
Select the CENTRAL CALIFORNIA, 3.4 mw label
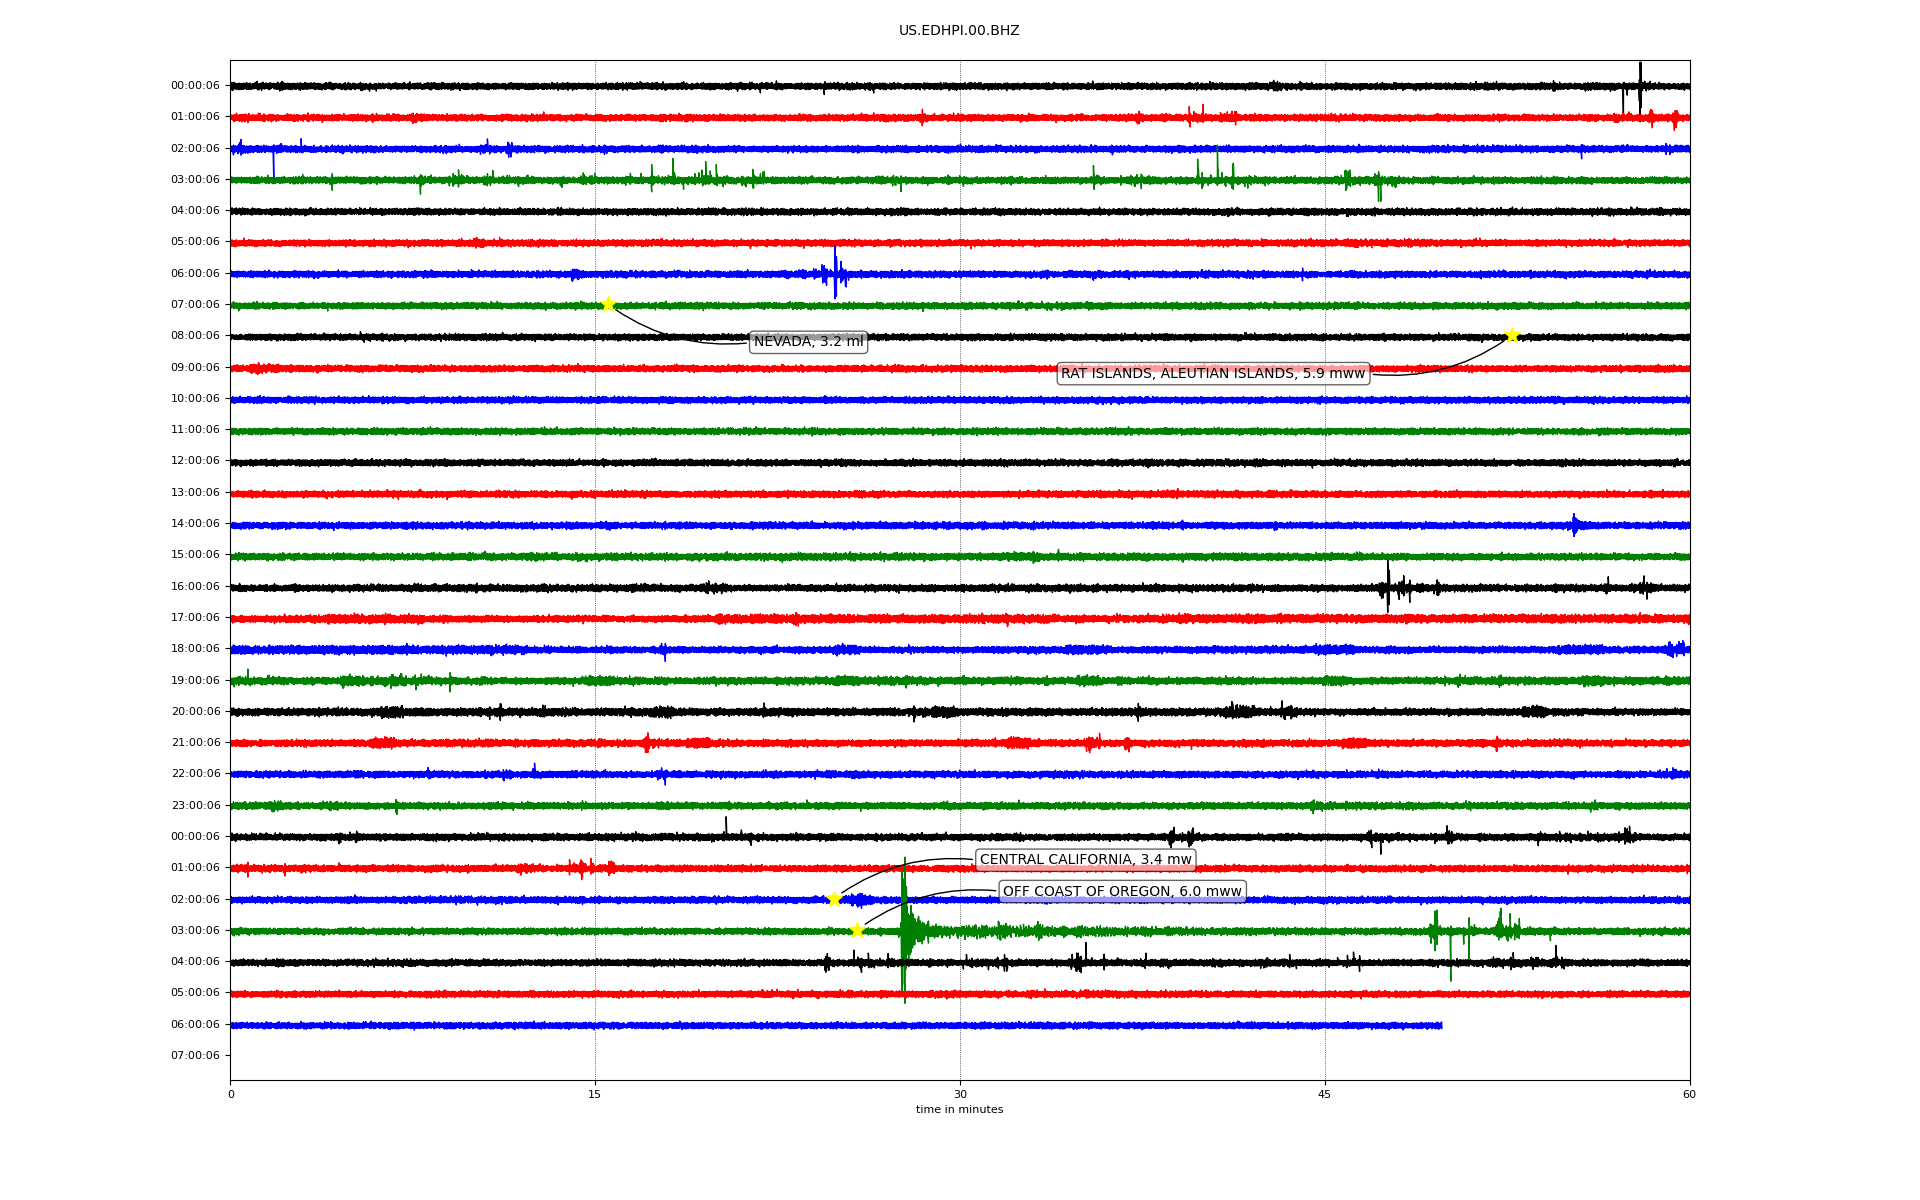(x=1085, y=860)
